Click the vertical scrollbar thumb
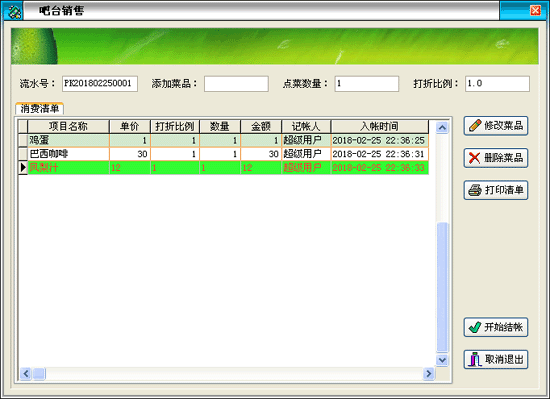Image resolution: width=550 pixels, height=399 pixels. tap(442, 287)
